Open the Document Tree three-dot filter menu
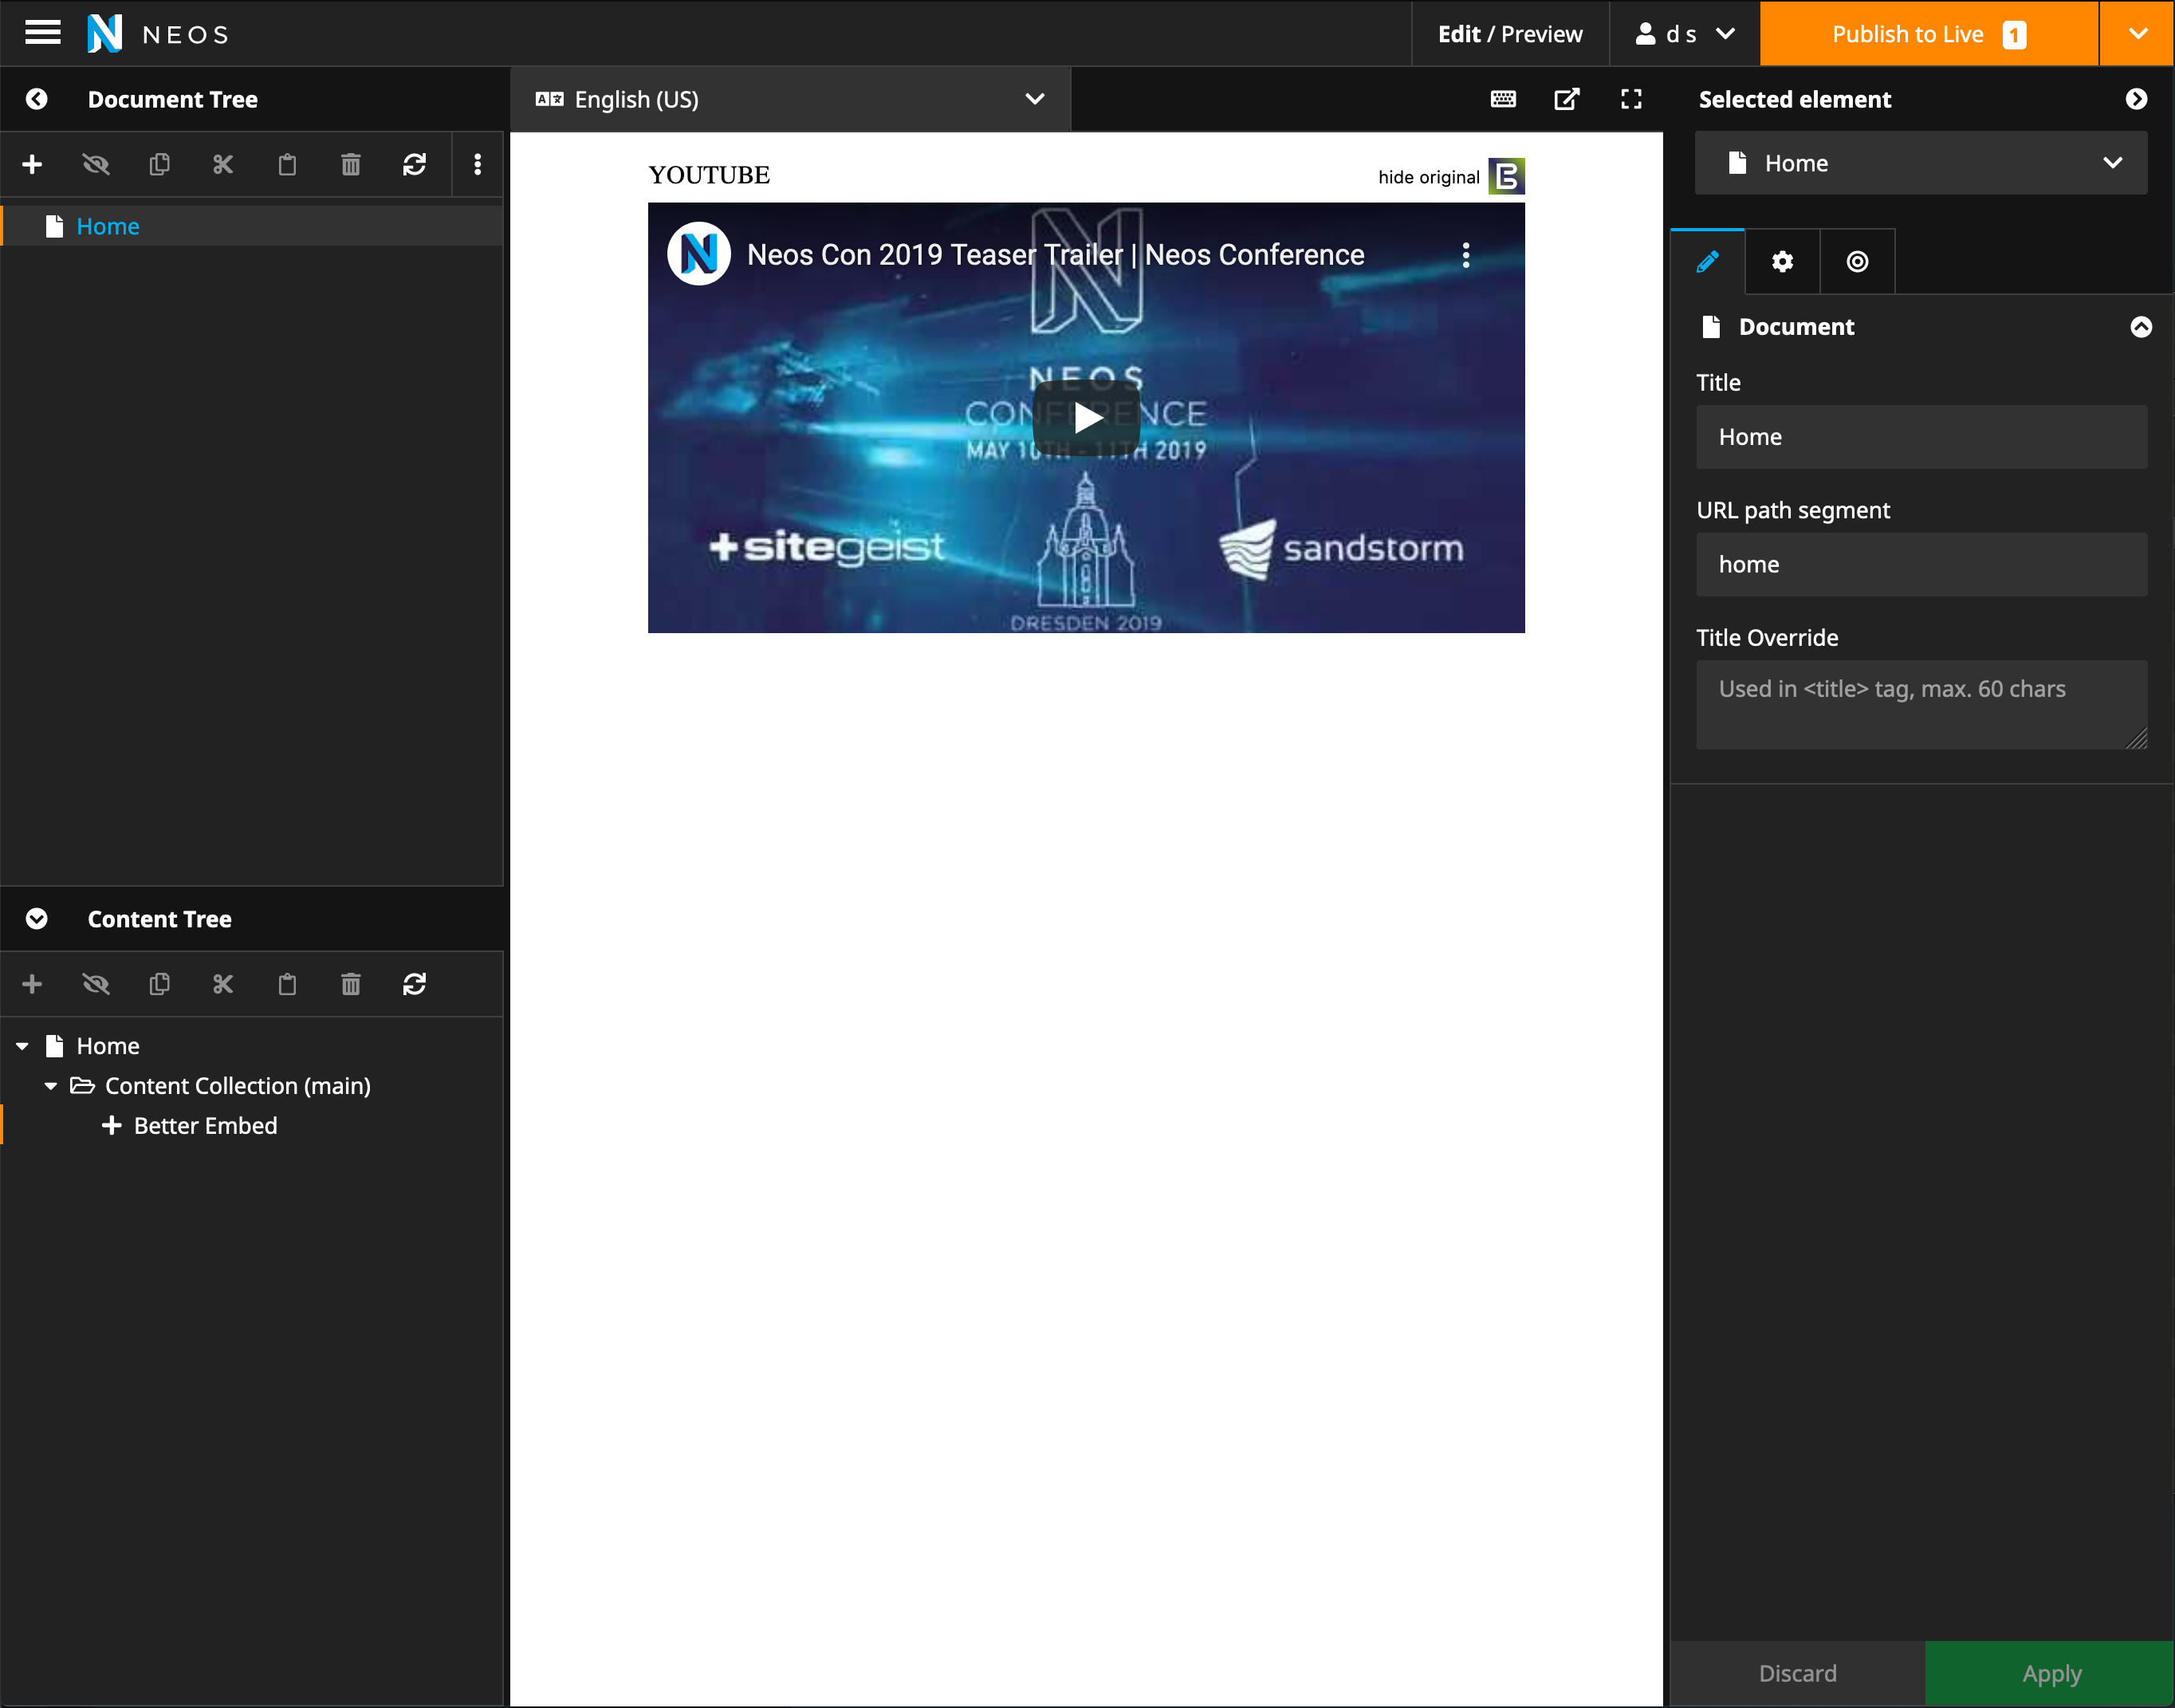Image resolution: width=2175 pixels, height=1708 pixels. click(477, 164)
